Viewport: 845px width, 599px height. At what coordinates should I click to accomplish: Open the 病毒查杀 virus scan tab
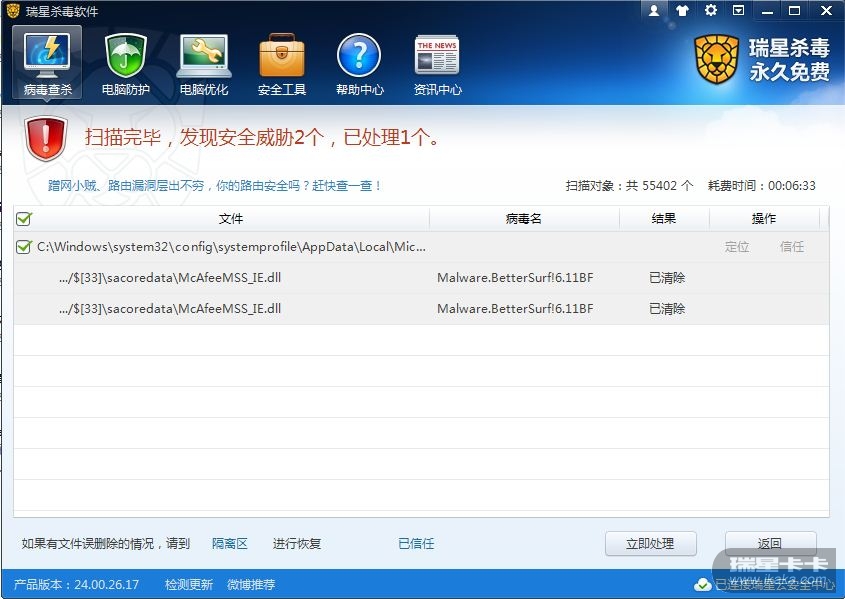(47, 62)
